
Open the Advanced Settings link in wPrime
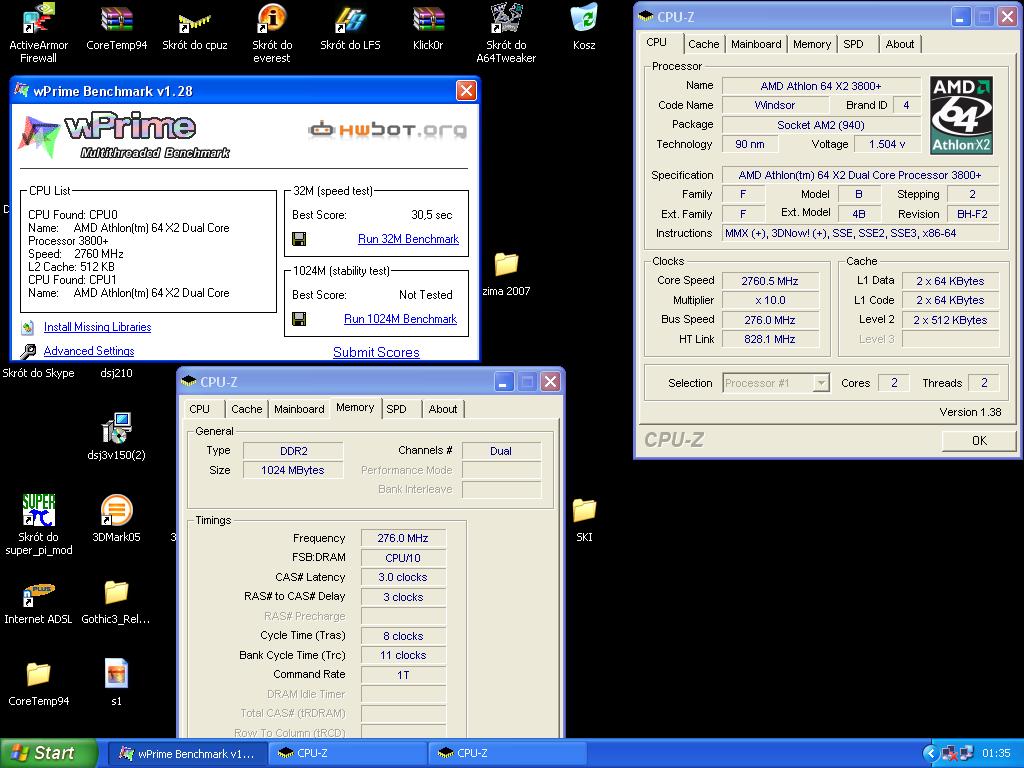pos(89,351)
